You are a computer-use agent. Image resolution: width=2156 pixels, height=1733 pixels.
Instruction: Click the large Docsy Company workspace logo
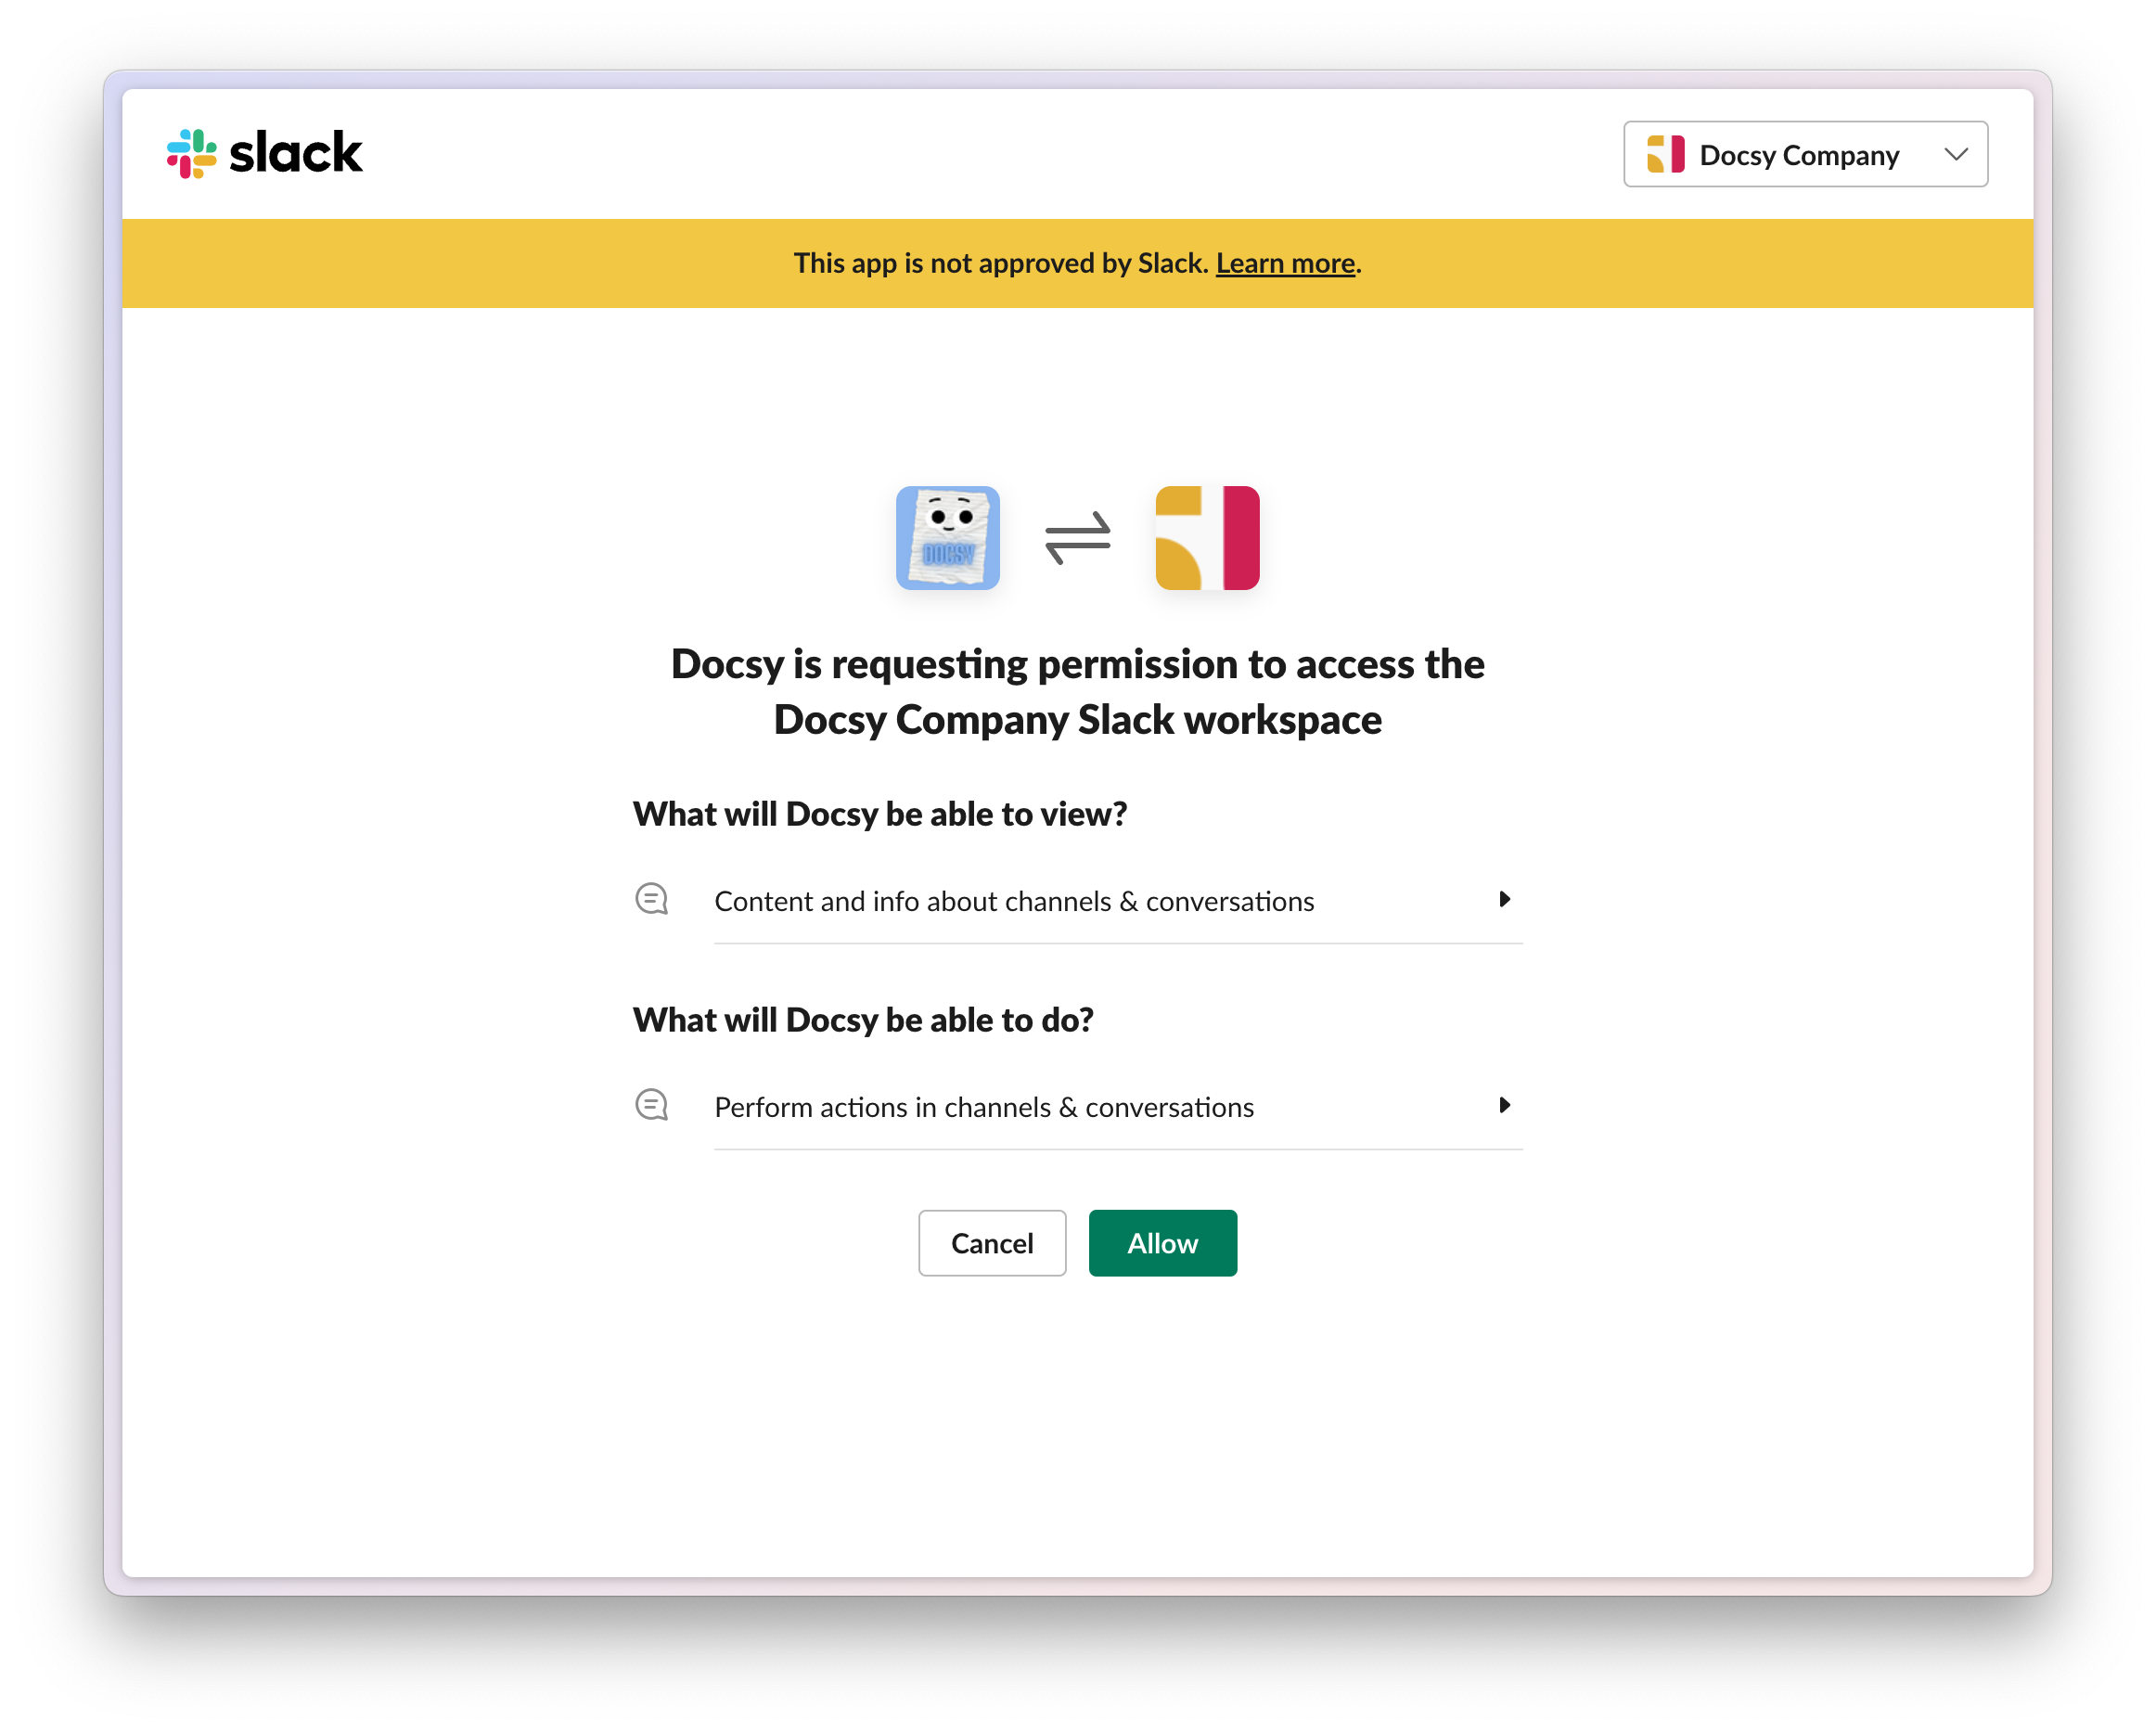1207,538
